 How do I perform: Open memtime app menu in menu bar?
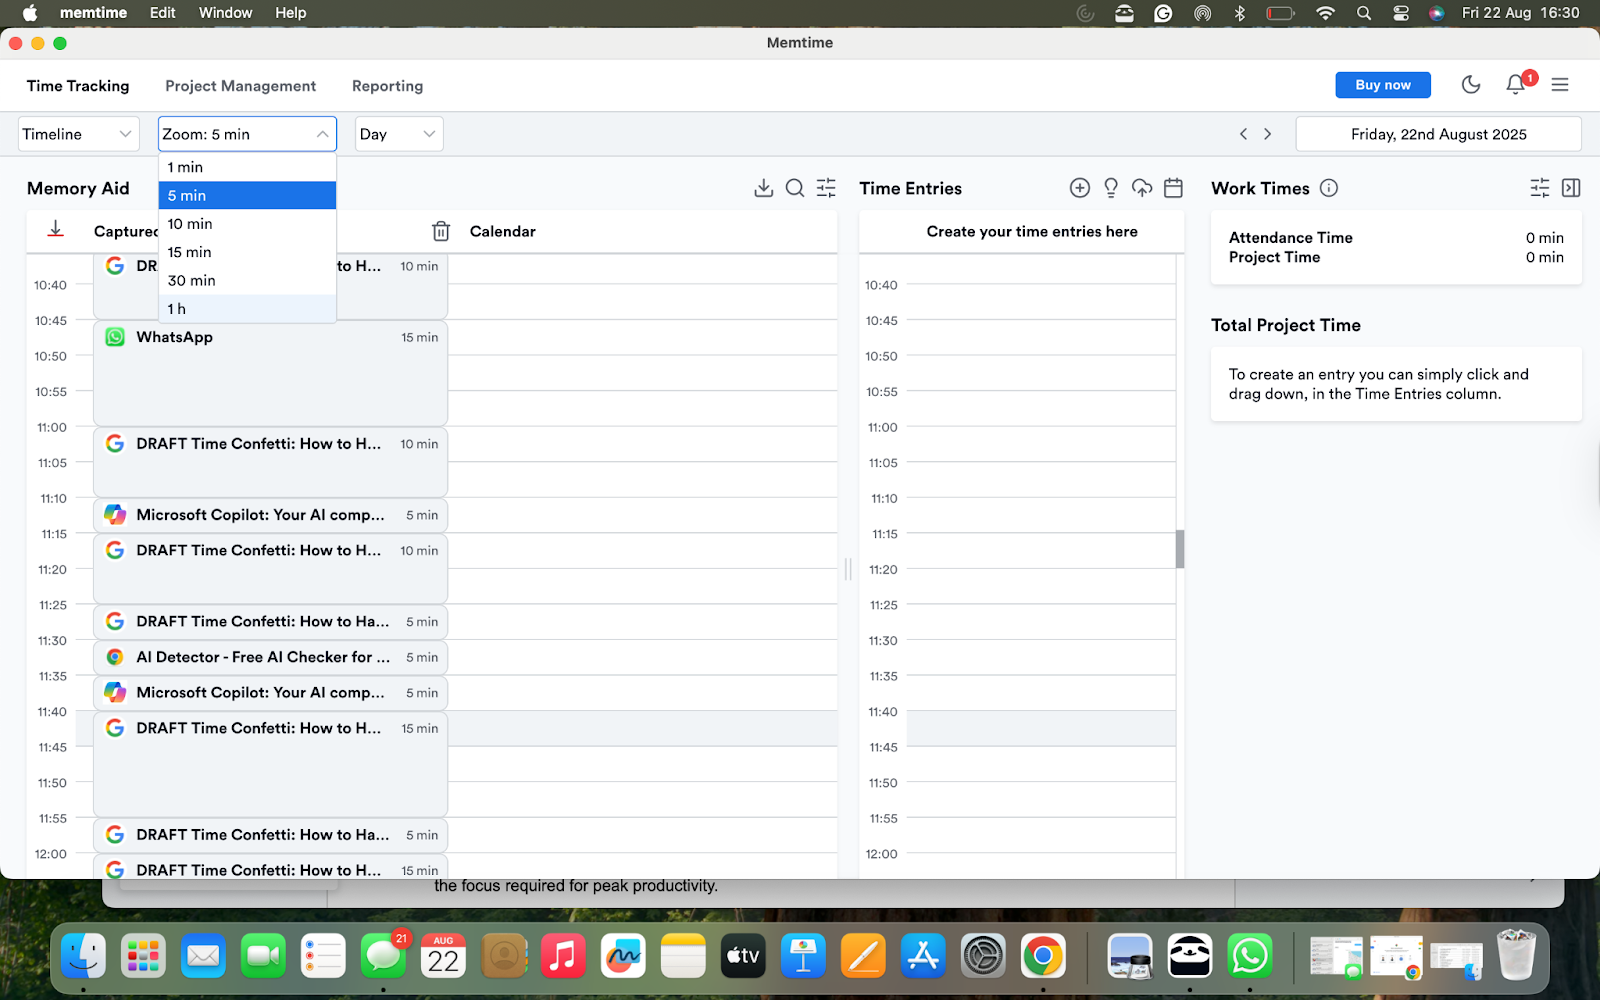click(93, 13)
